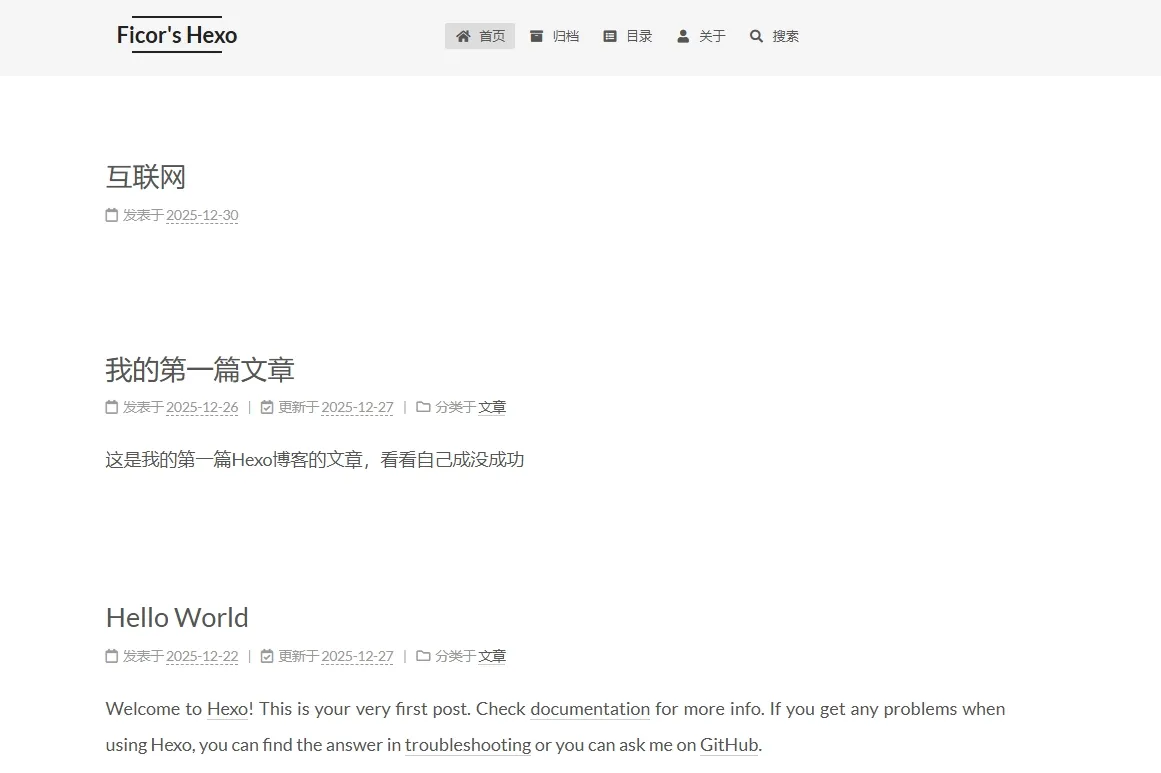Open the Hello World post title
Screen dimensions: 1161x773
177,617
